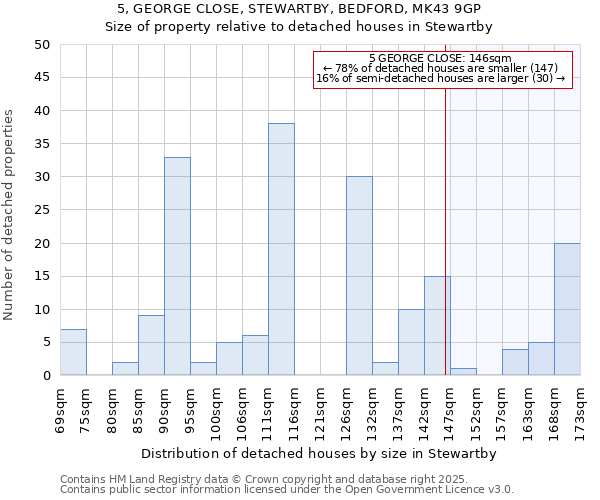Viewport: 600px width, 500px height.
Task: Select the bar between 85sqm and 90sqm
Action: click(151, 346)
